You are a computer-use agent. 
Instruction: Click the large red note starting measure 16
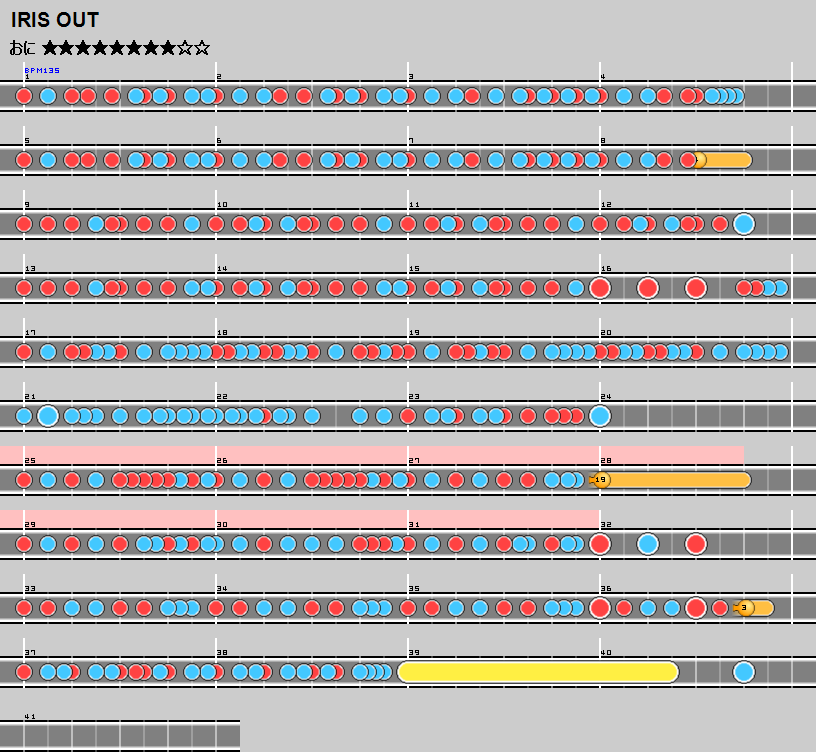coord(600,288)
